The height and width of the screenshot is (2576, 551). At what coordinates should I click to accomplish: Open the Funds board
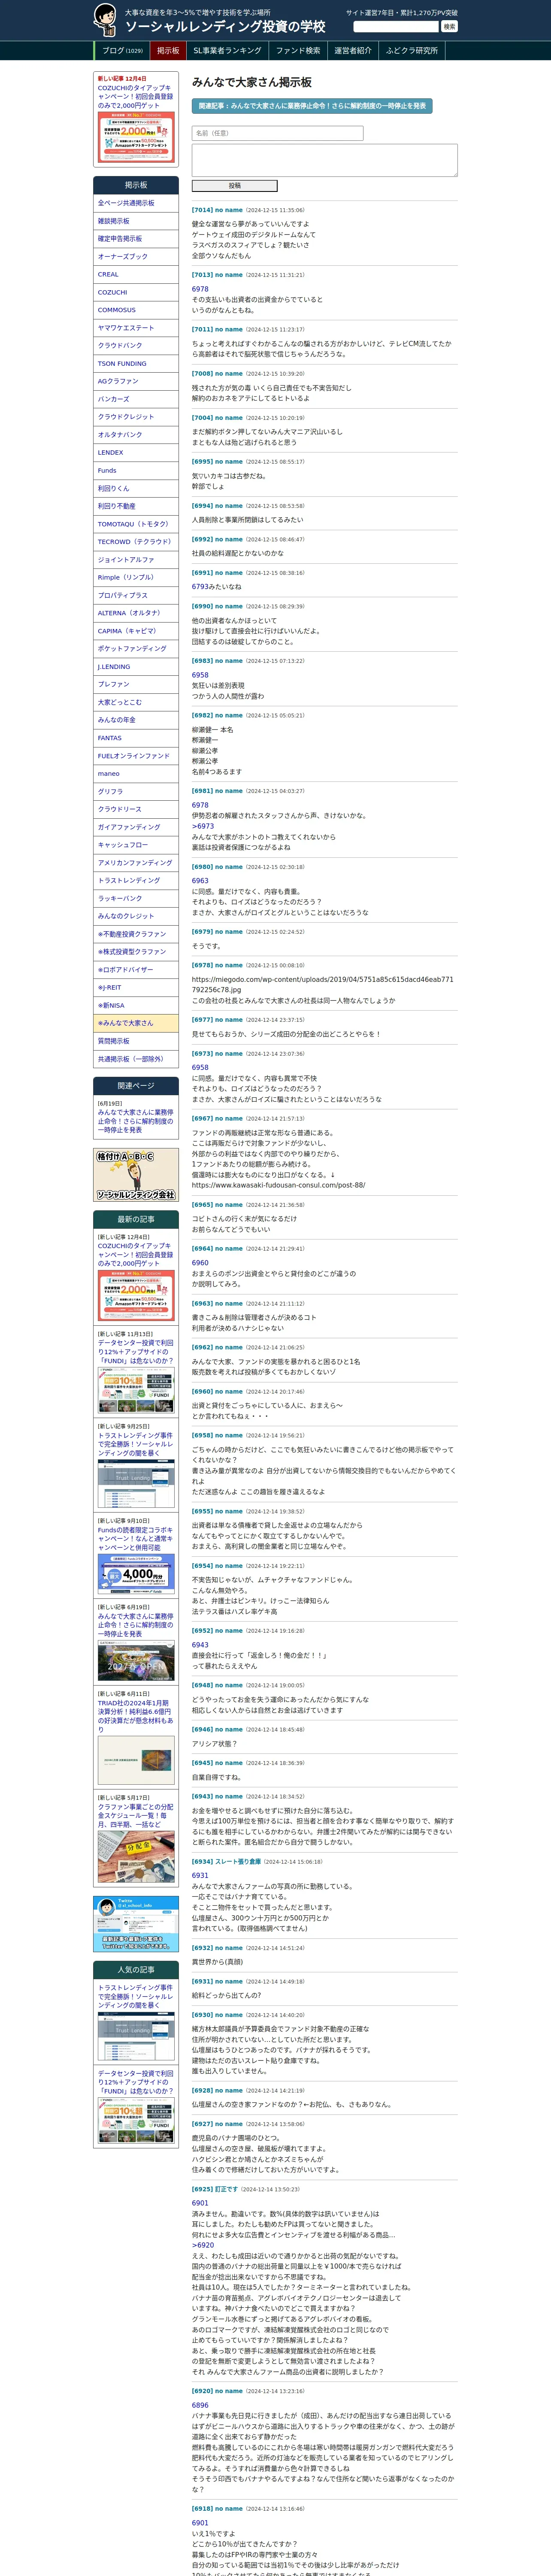136,471
